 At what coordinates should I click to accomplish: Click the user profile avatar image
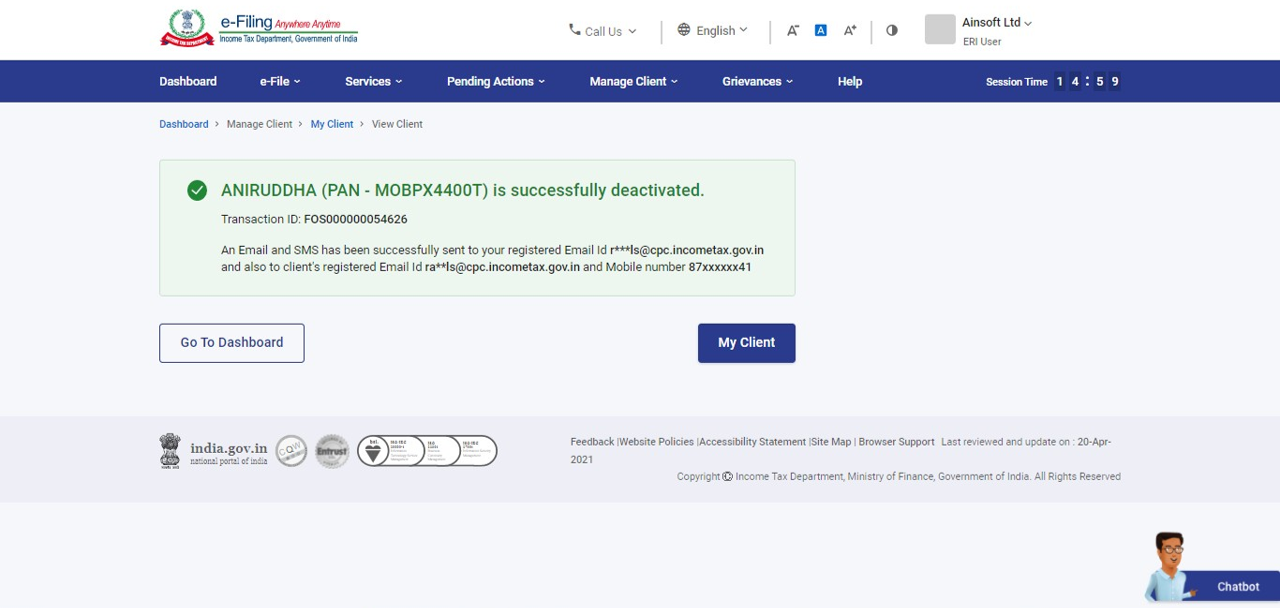point(940,30)
